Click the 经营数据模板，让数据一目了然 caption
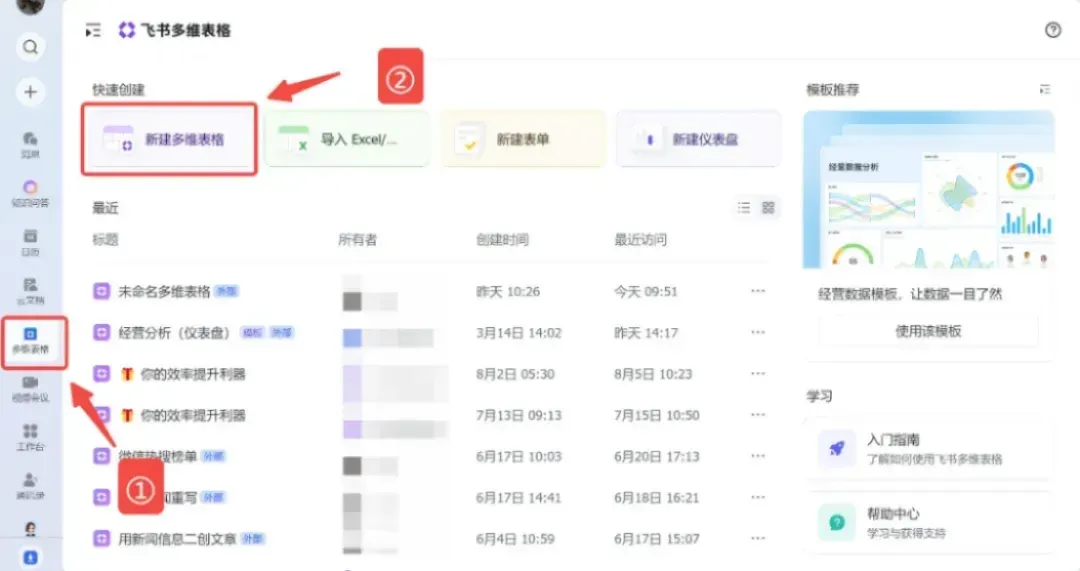 point(910,294)
